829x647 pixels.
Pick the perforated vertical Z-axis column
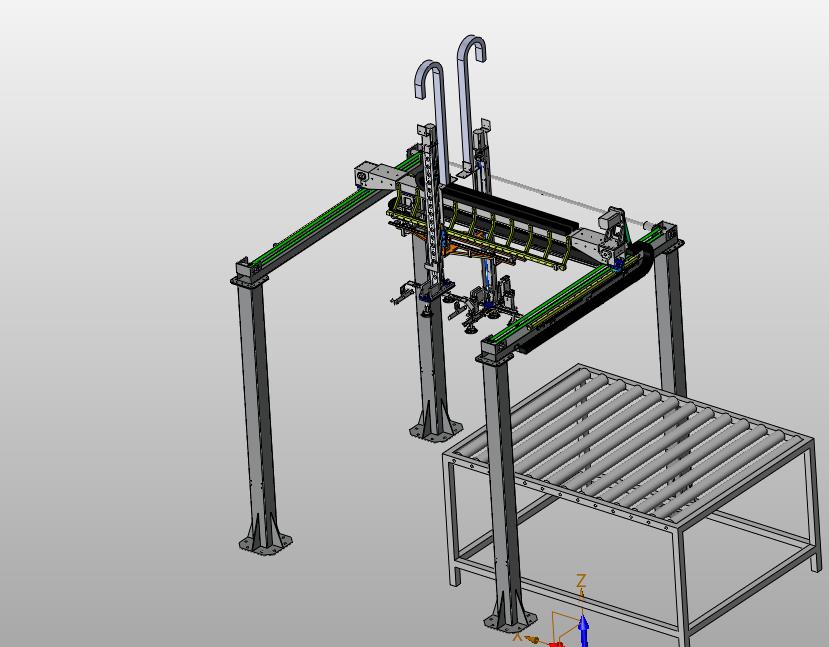tap(432, 211)
